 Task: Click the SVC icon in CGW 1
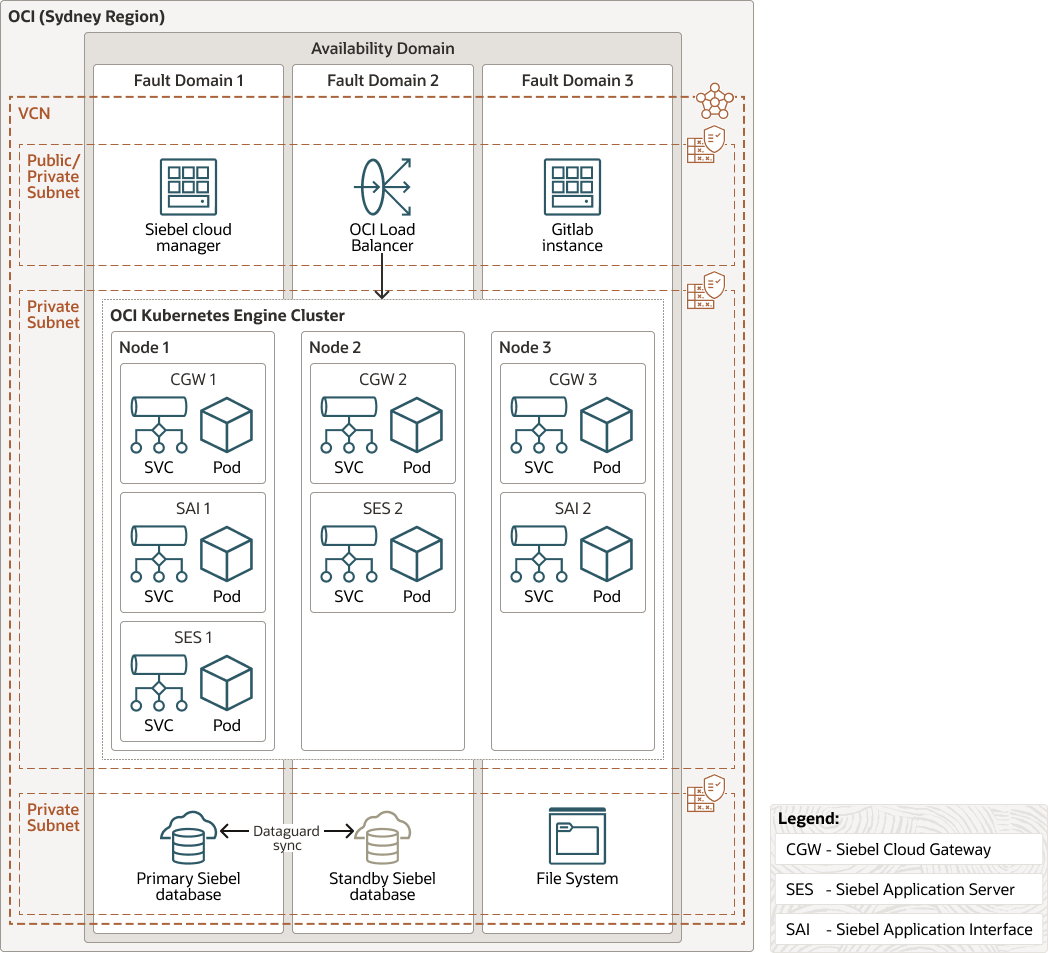(159, 425)
